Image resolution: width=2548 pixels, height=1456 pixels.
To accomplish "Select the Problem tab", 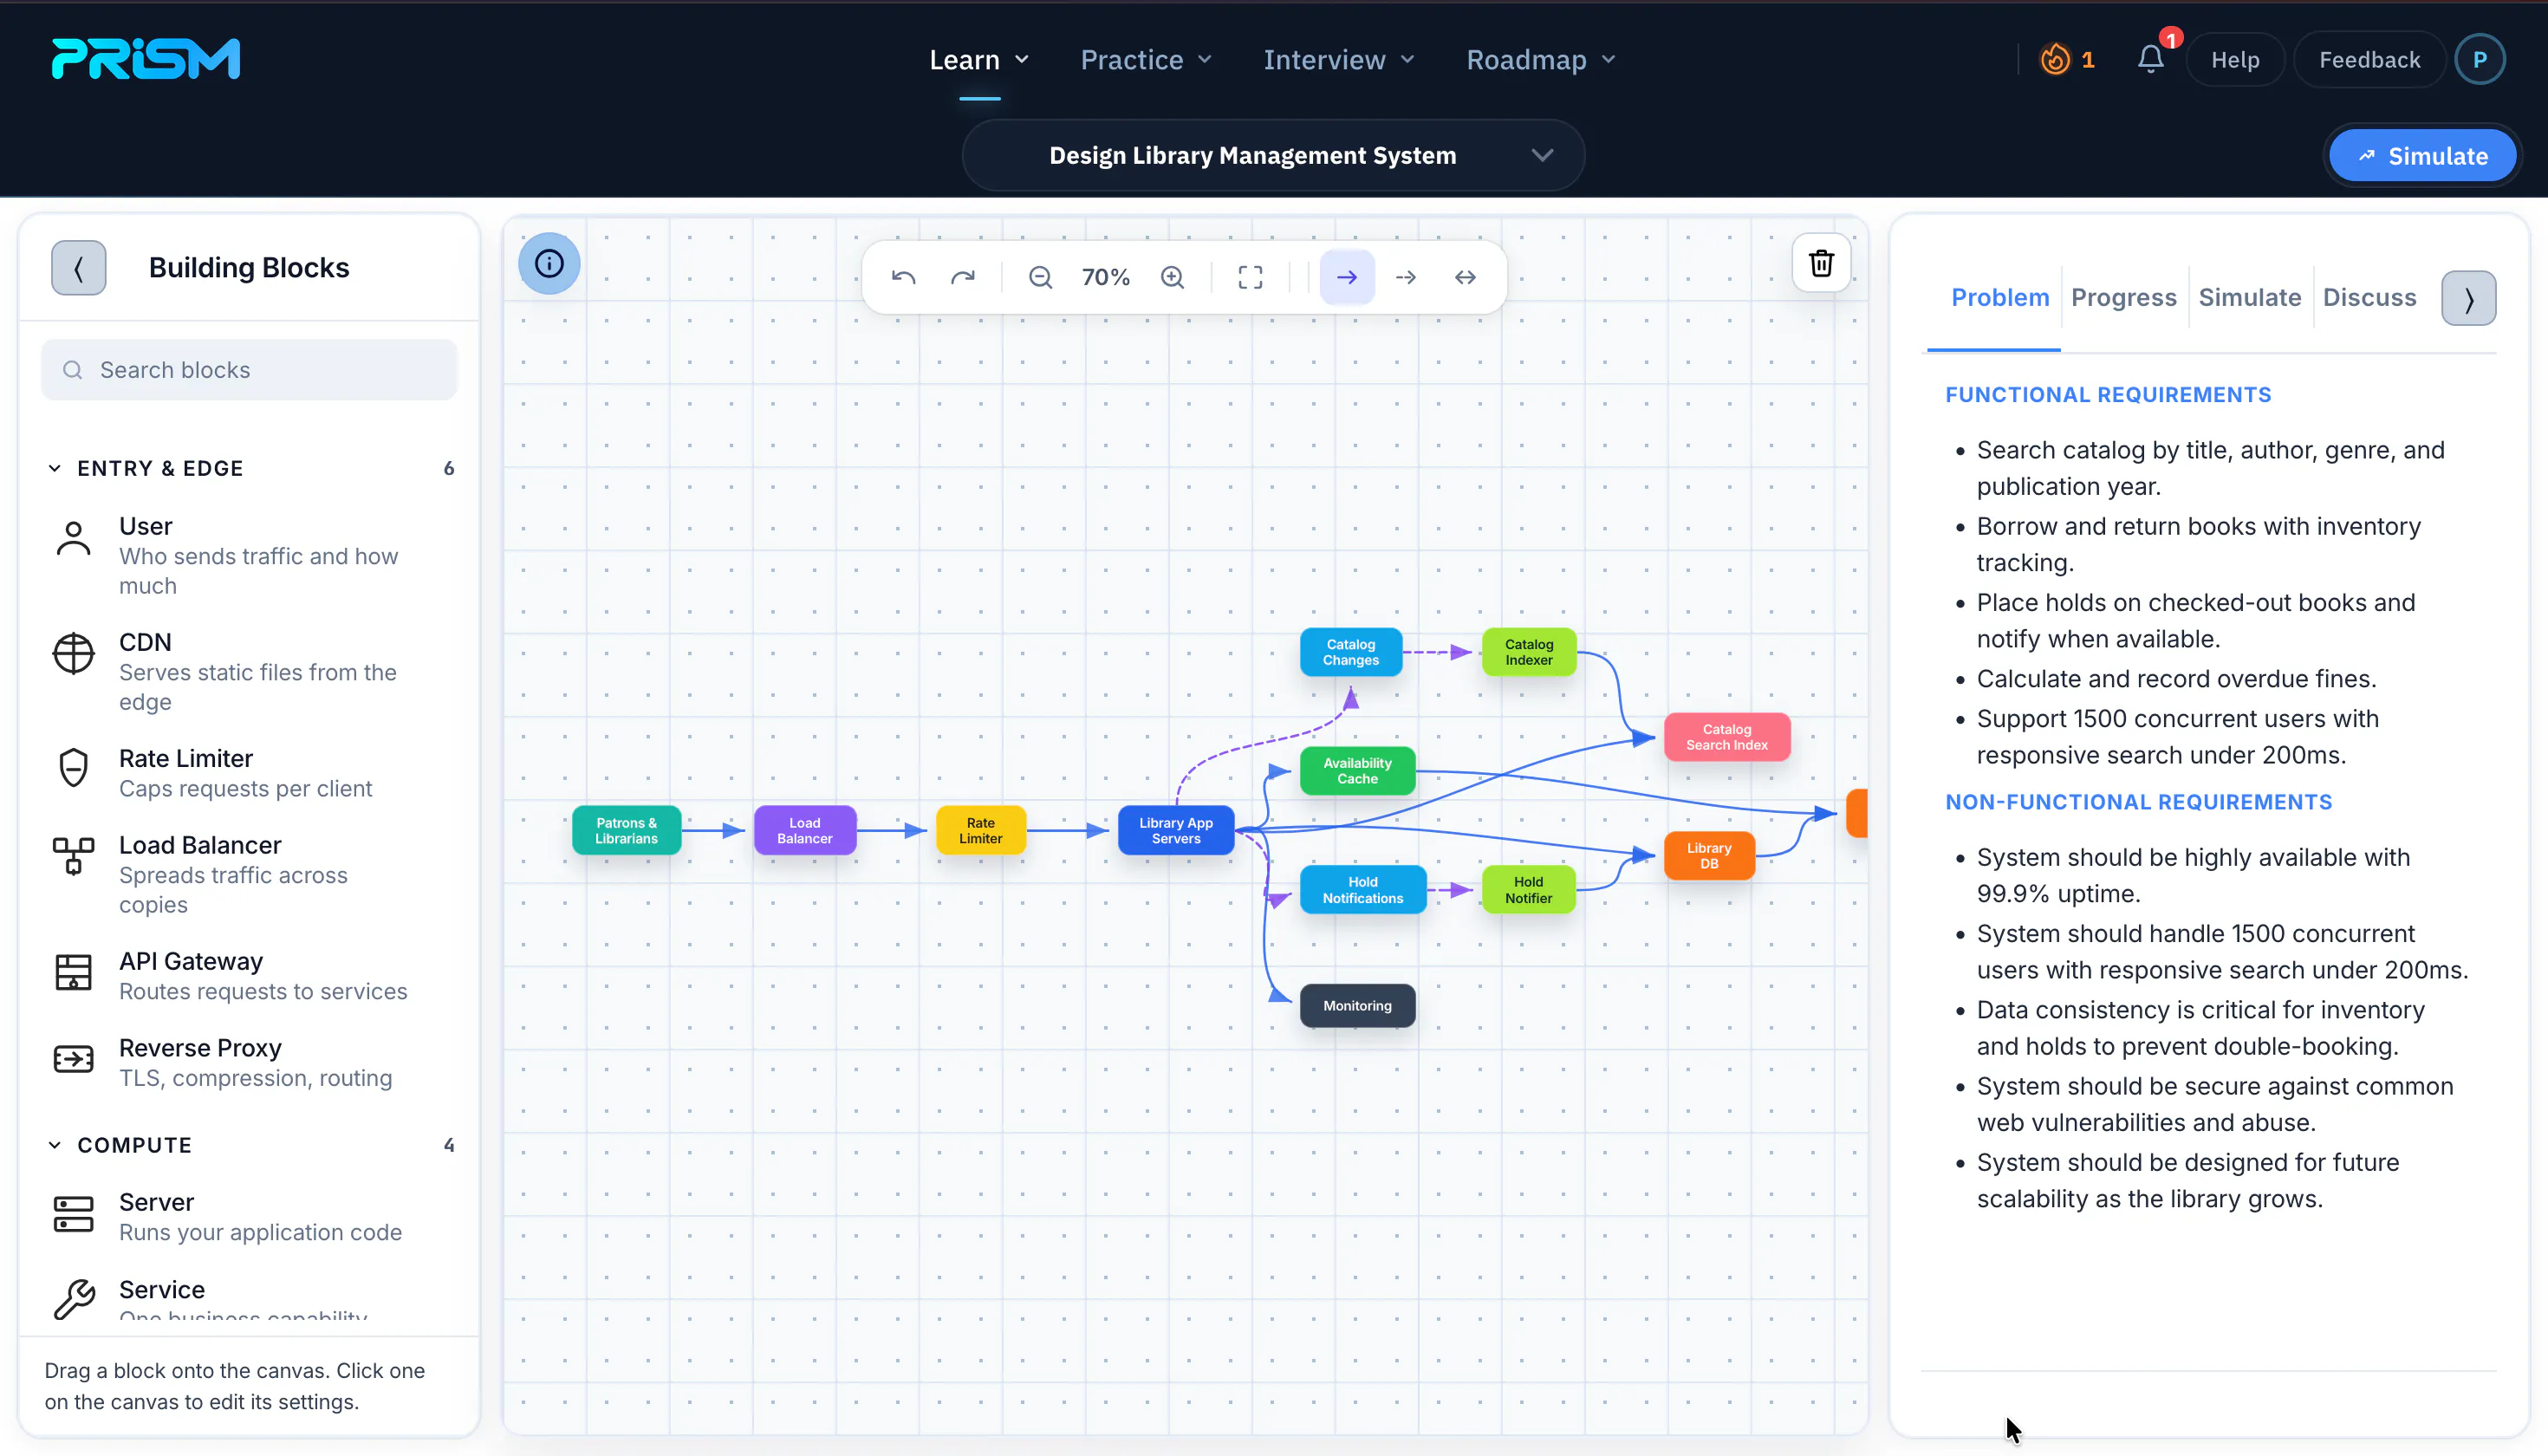I will tap(1999, 298).
